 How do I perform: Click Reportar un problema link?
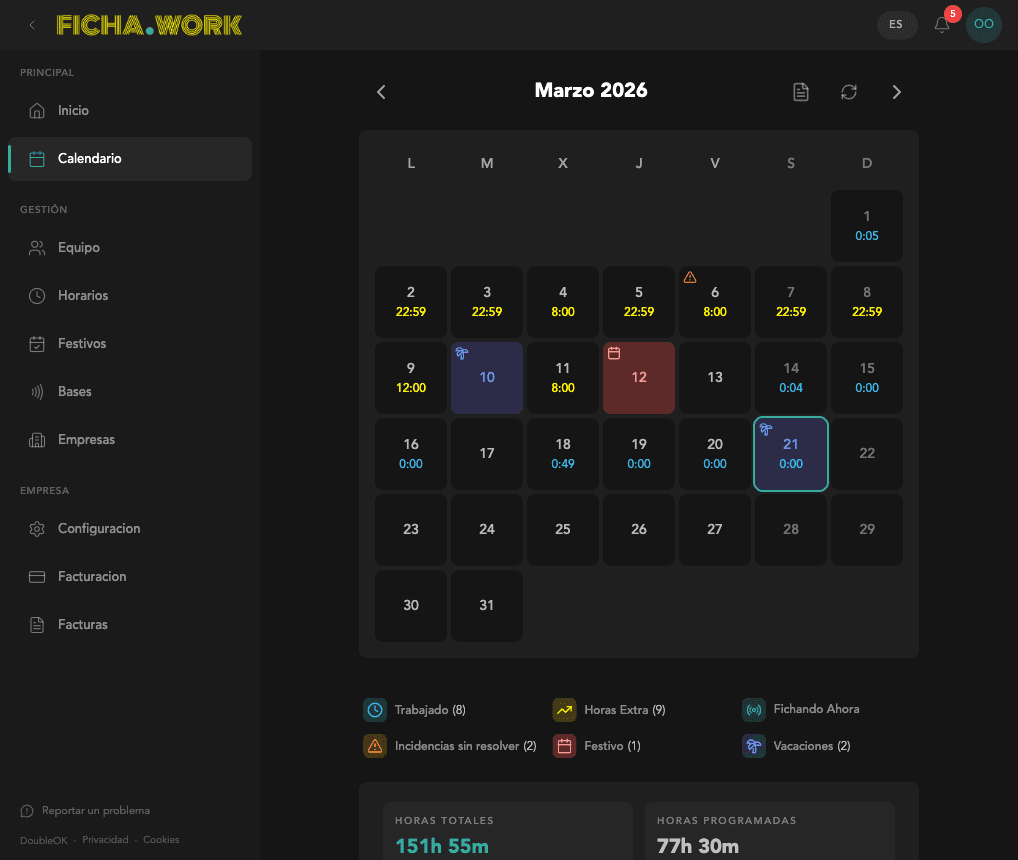coord(95,811)
